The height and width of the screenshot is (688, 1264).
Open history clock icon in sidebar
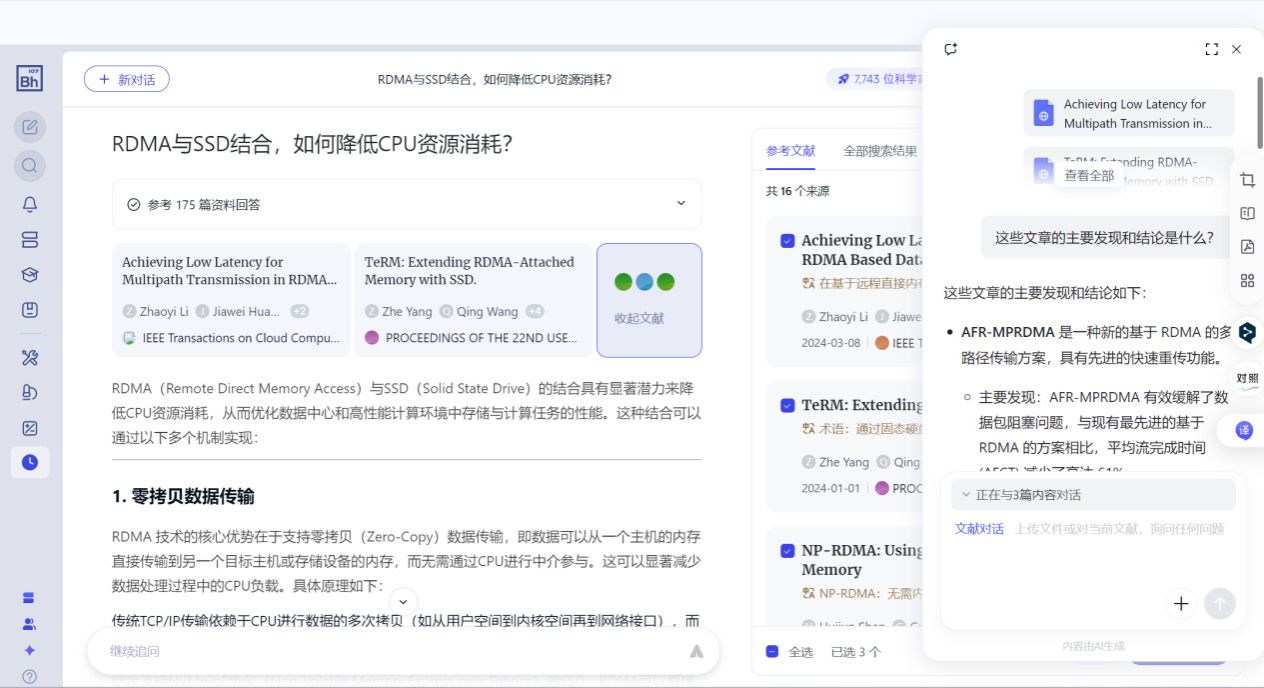30,462
